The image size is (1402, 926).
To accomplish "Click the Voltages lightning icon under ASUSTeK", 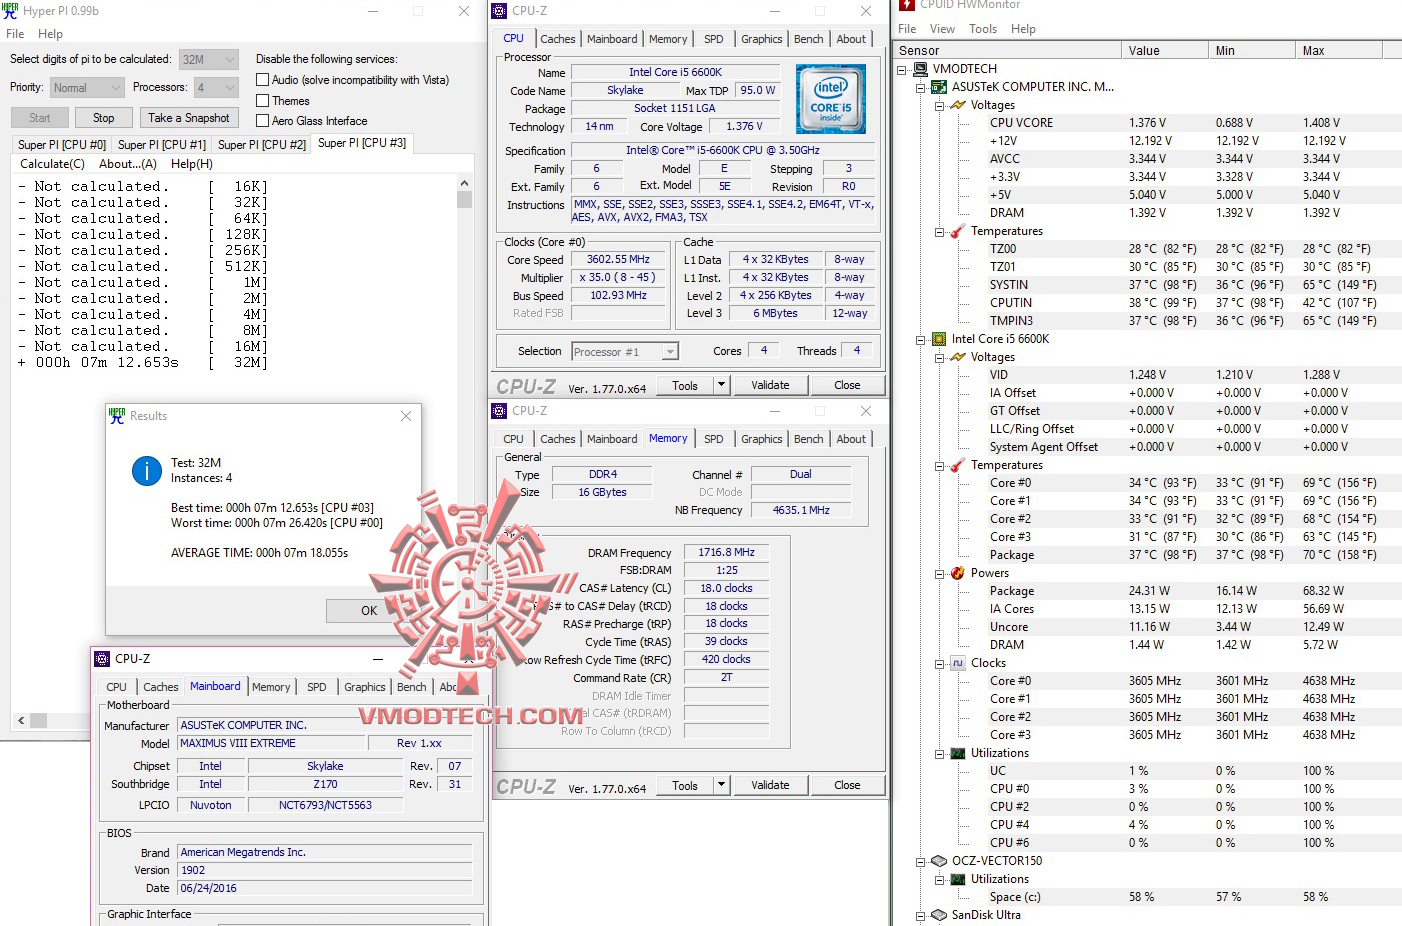I will (x=957, y=104).
